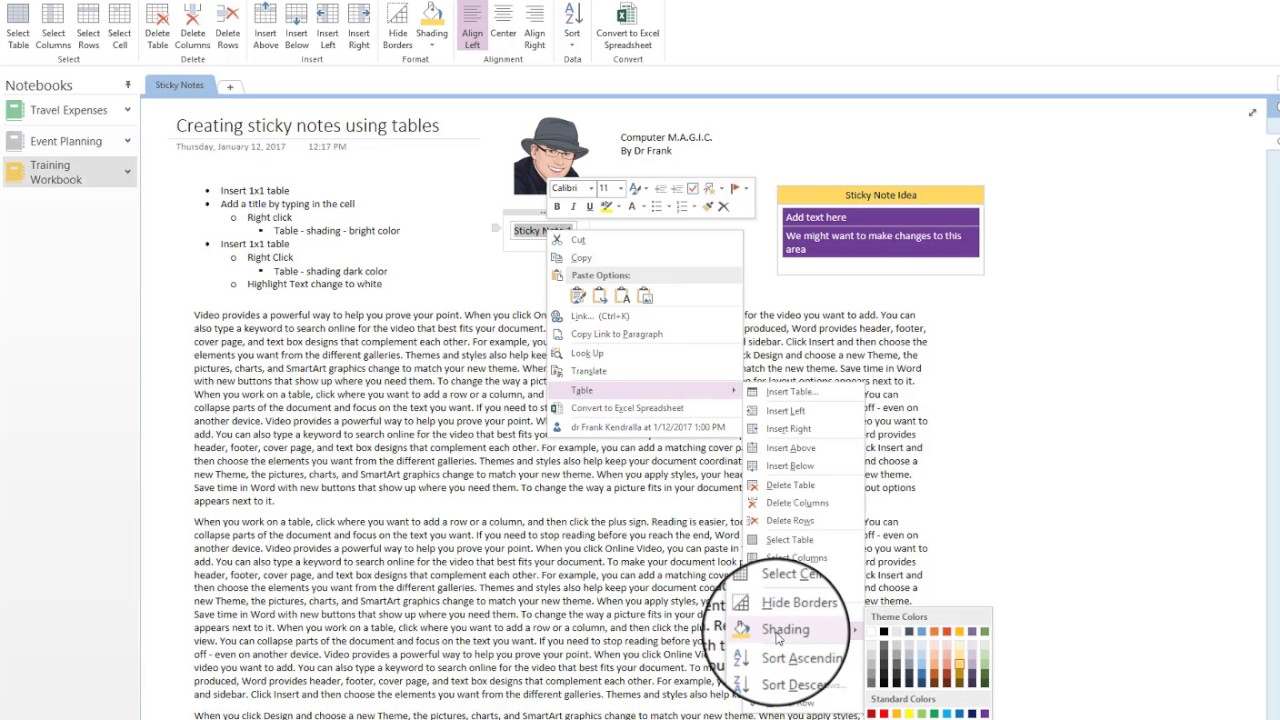The width and height of the screenshot is (1280, 720).
Task: Choose the Paste Text Only option icon
Action: pyautogui.click(x=622, y=295)
